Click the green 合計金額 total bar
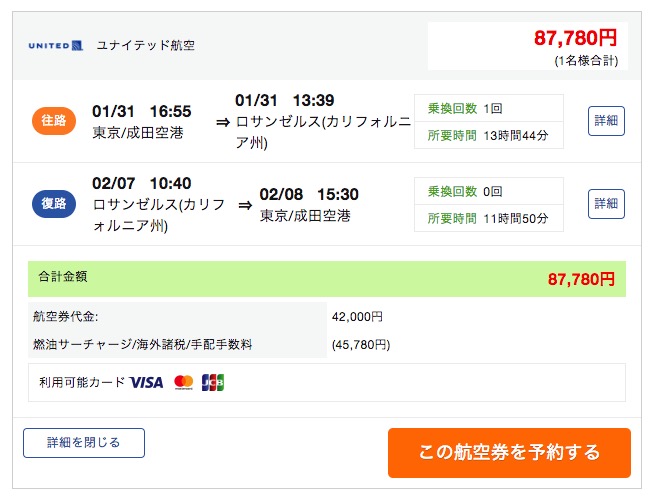The image size is (655, 503). pyautogui.click(x=326, y=279)
